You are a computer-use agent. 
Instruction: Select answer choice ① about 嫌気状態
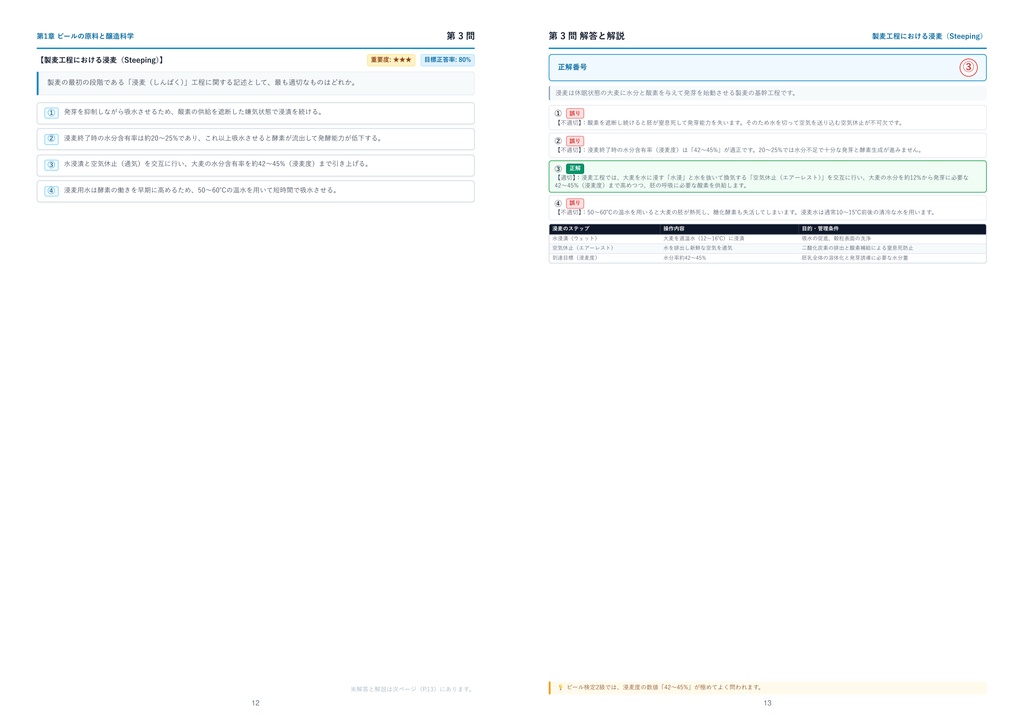(x=255, y=113)
